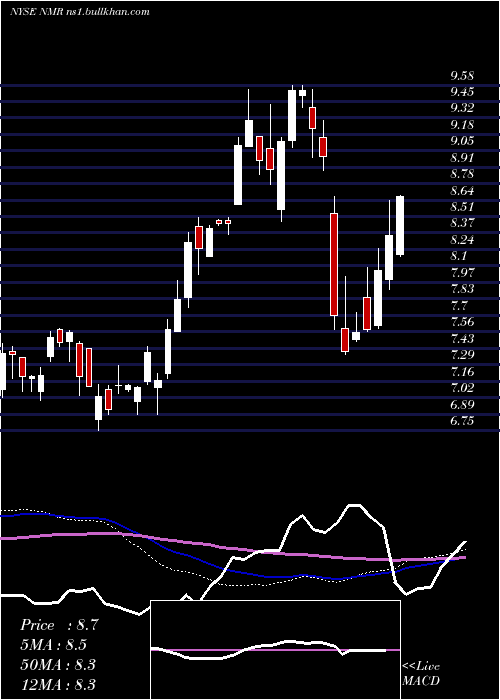500x700 pixels.
Task: Select the 8.51 price axis label
Action: coord(462,208)
